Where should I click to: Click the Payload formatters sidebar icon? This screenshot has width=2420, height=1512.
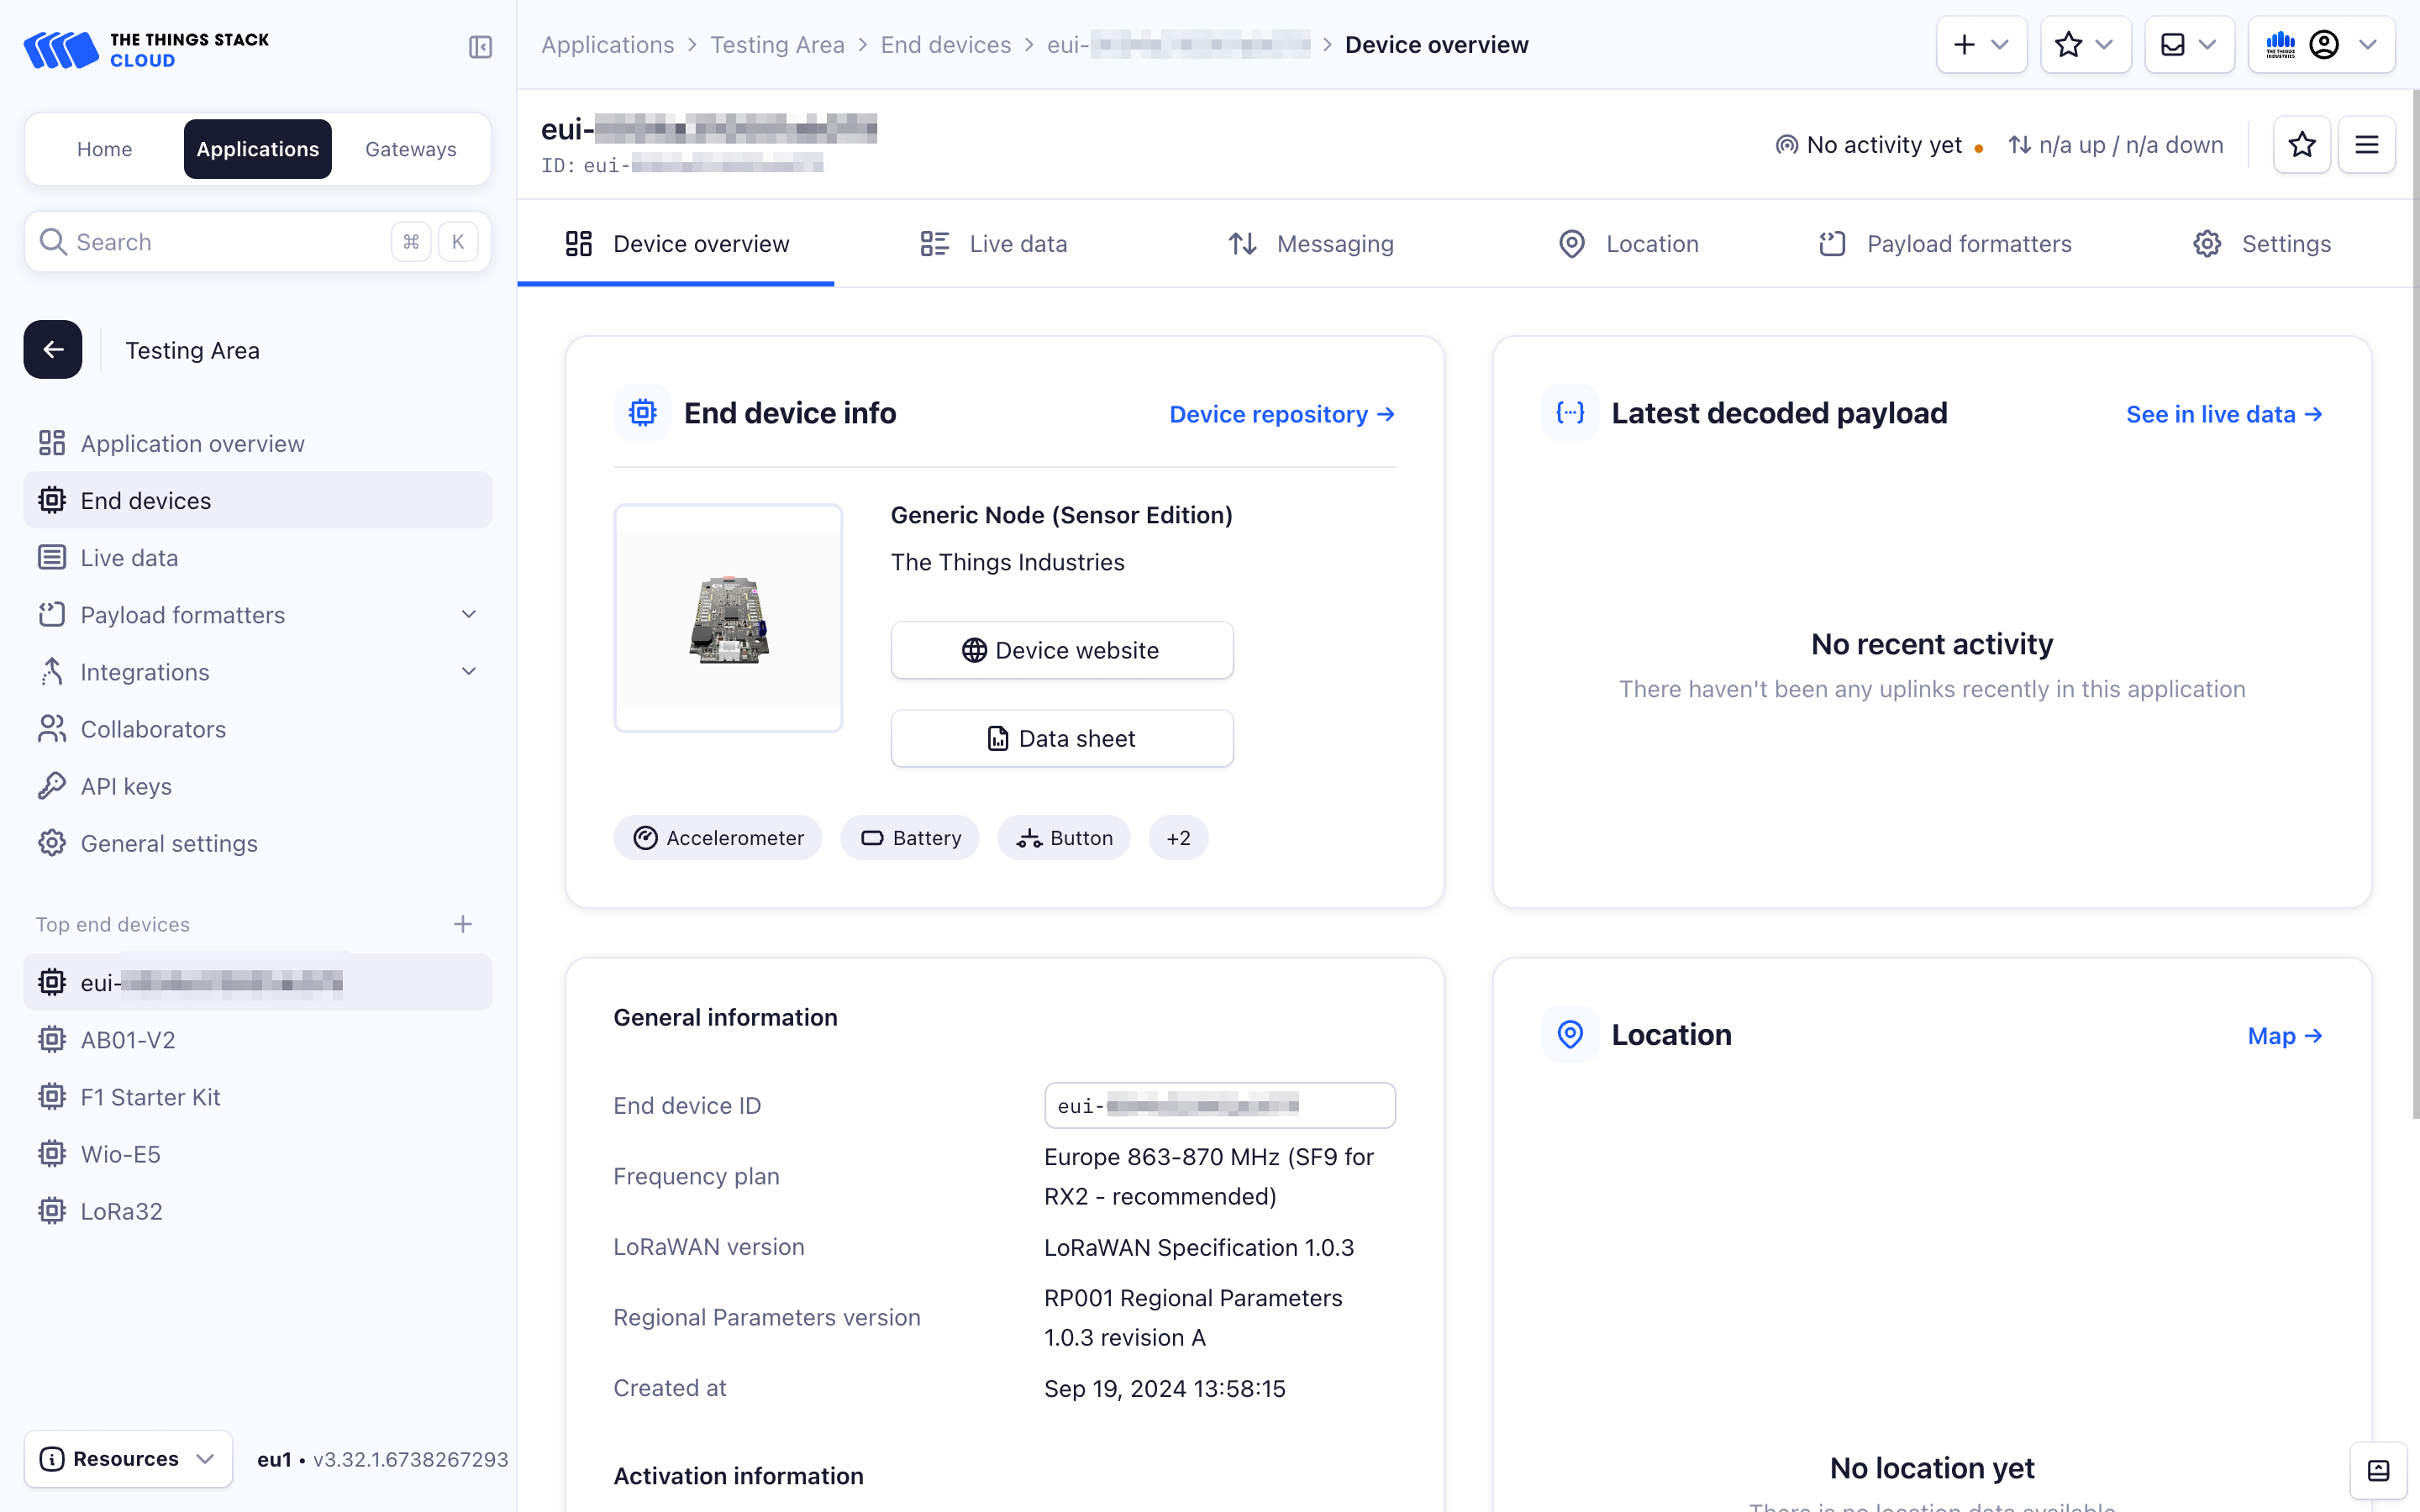(52, 613)
